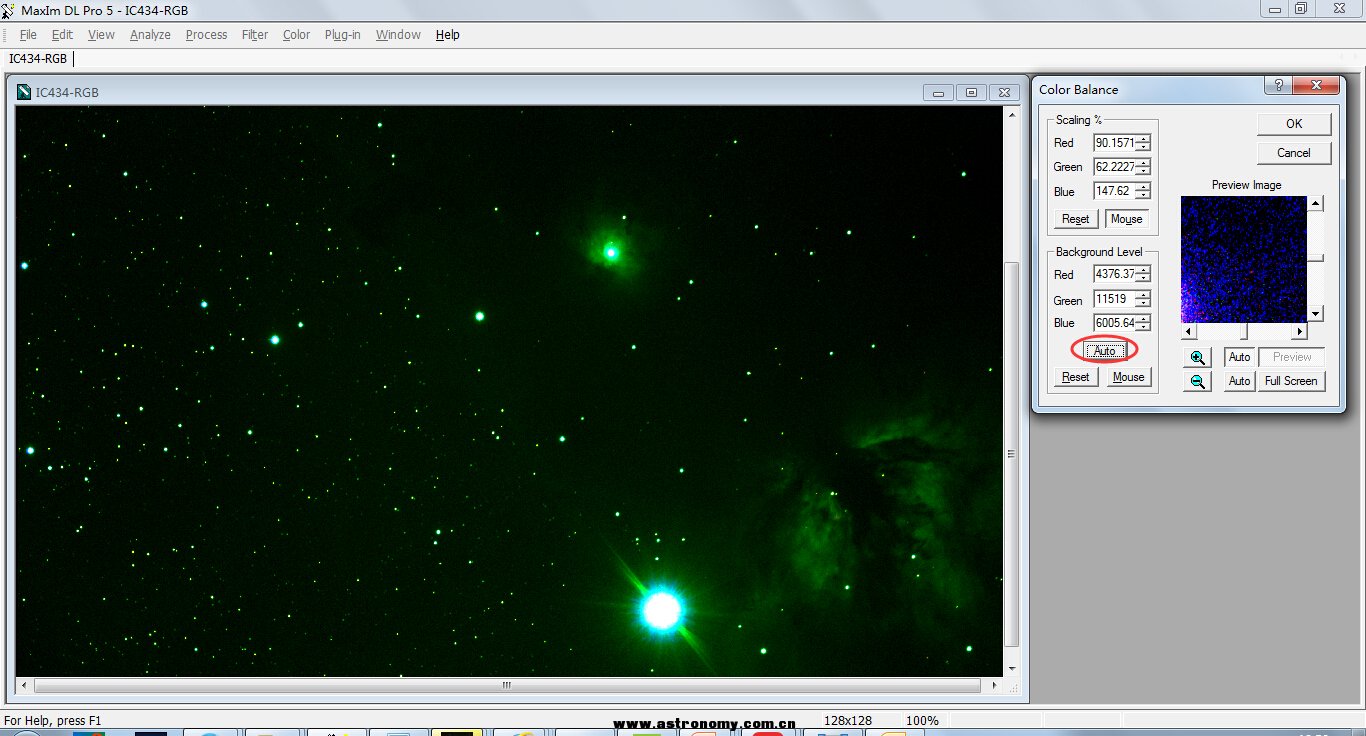Click 'For Help, press F1' status text
This screenshot has height=736, width=1366.
(53, 720)
